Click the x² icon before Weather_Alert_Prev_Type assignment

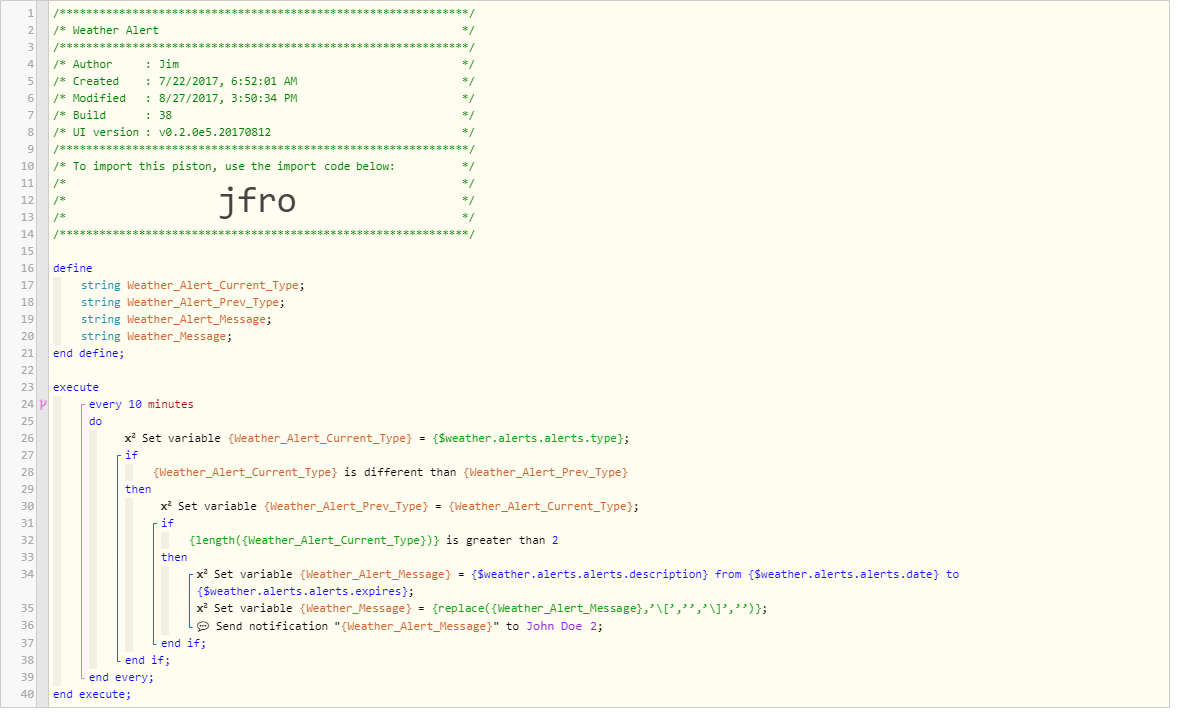tap(166, 506)
